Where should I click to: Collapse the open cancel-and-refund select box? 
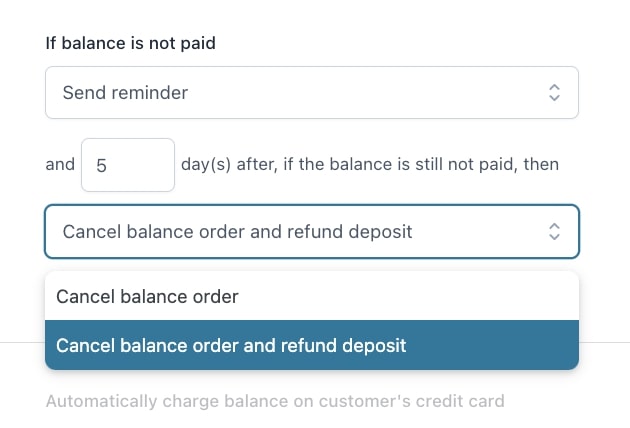tap(311, 232)
